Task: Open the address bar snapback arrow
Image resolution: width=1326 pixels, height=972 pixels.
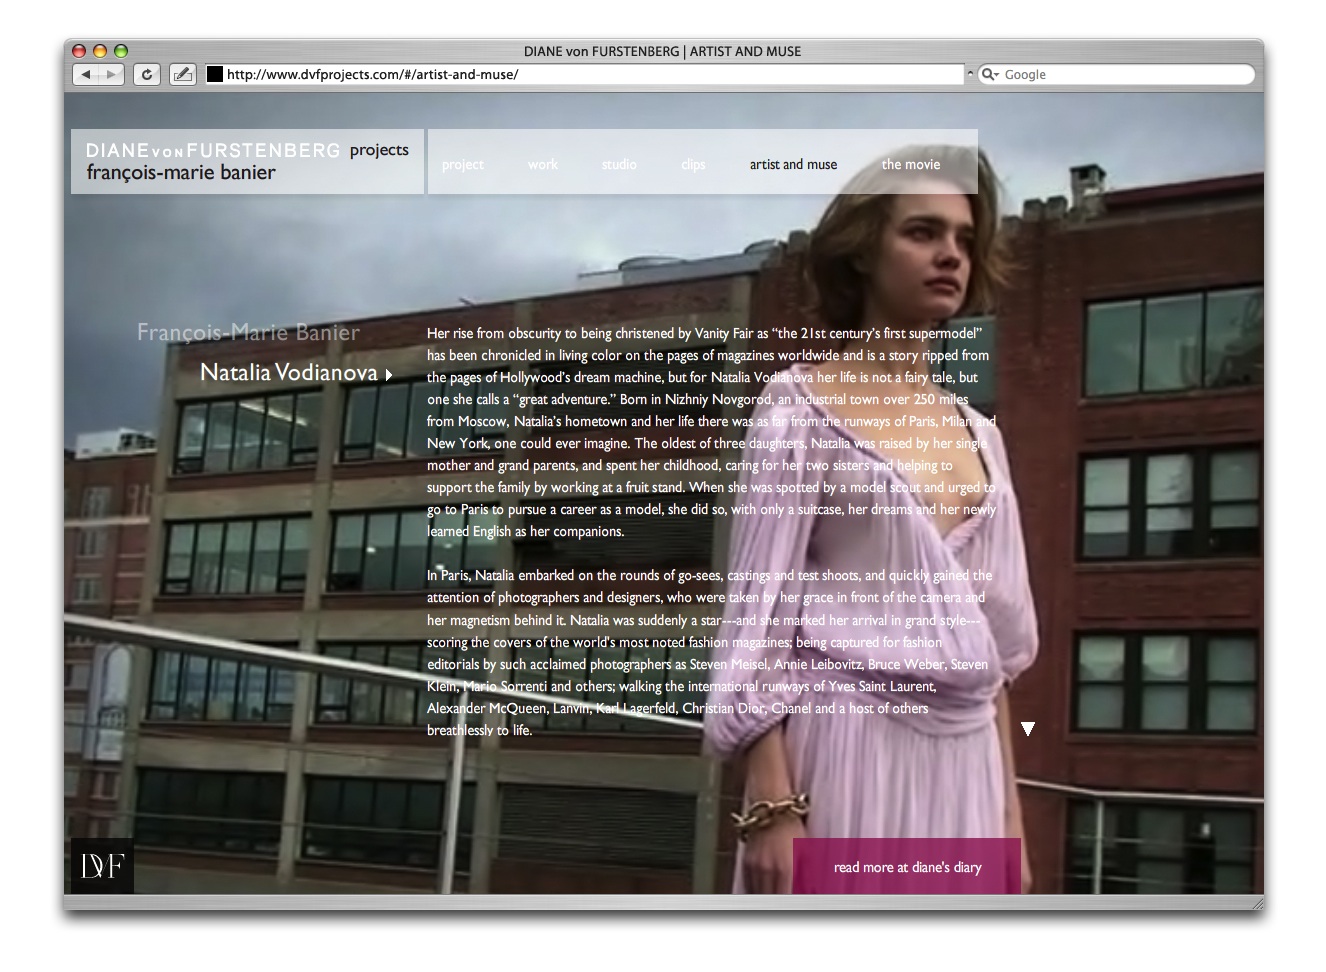Action: (x=969, y=74)
